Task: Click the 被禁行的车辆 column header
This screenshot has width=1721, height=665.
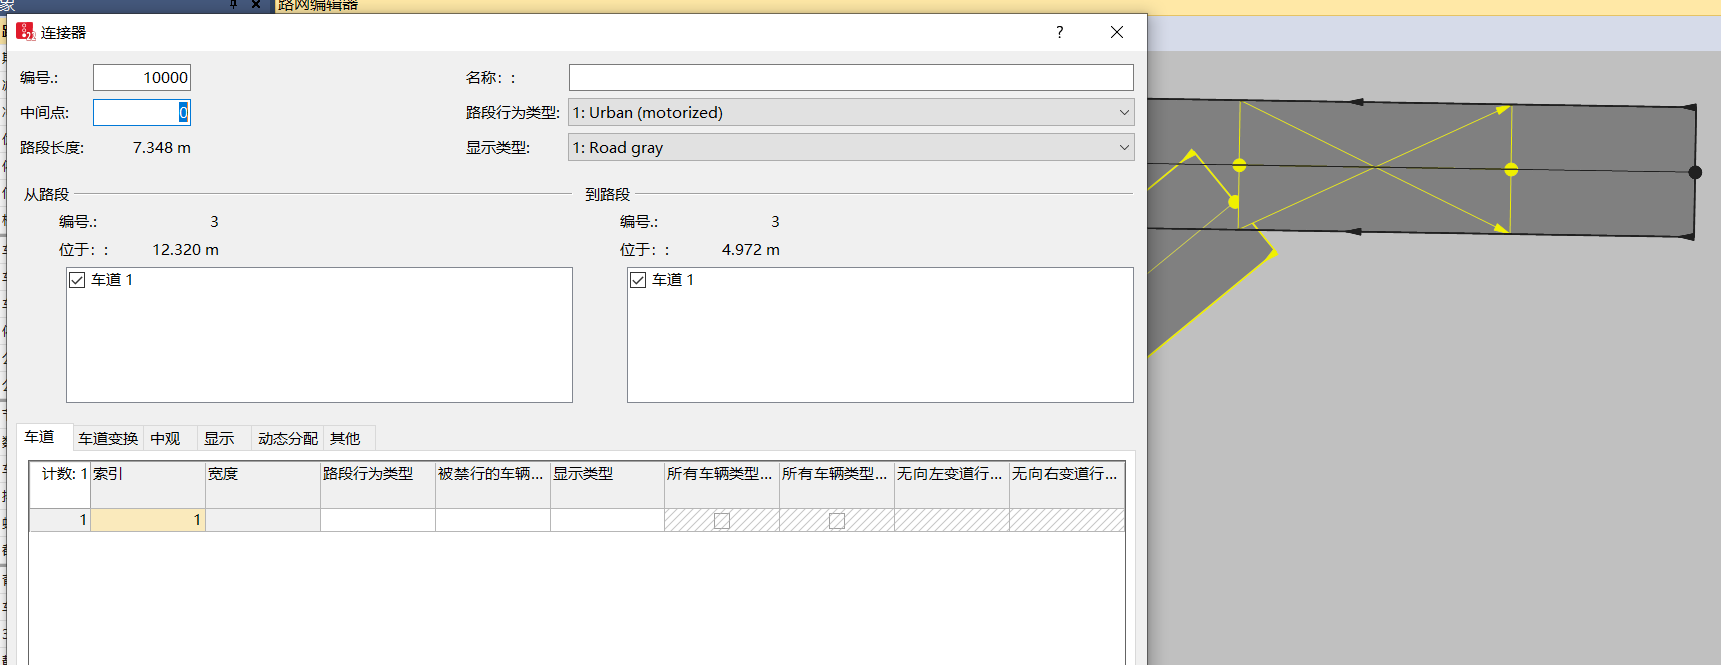Action: [x=493, y=485]
